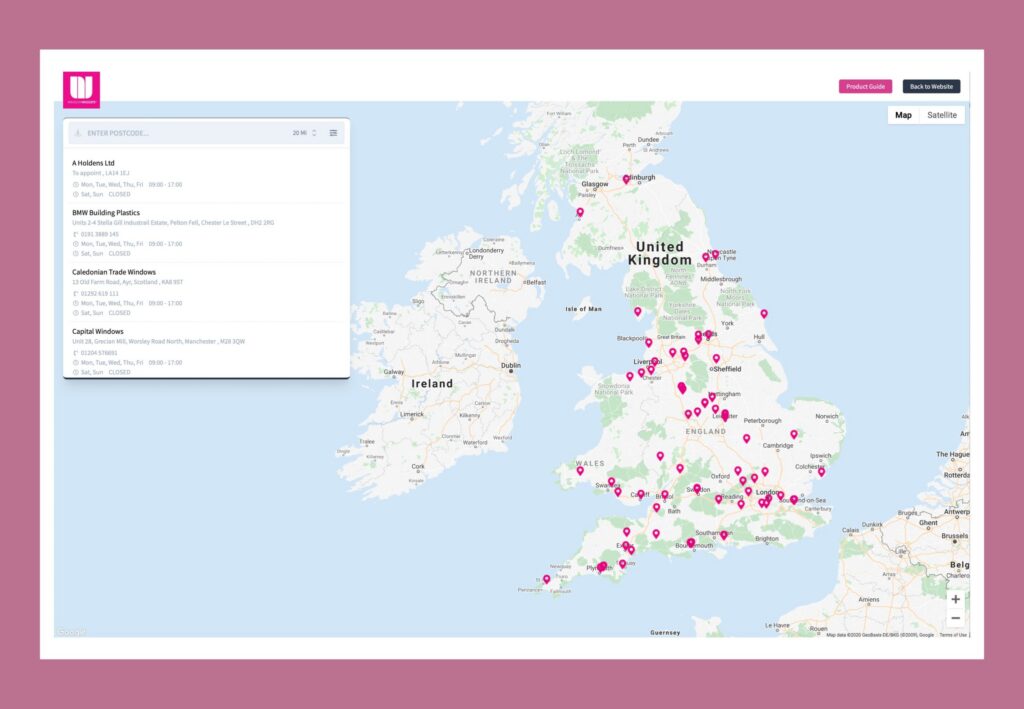Open the Caledonian Trade Windows listing
1024x709 pixels.
tap(114, 272)
